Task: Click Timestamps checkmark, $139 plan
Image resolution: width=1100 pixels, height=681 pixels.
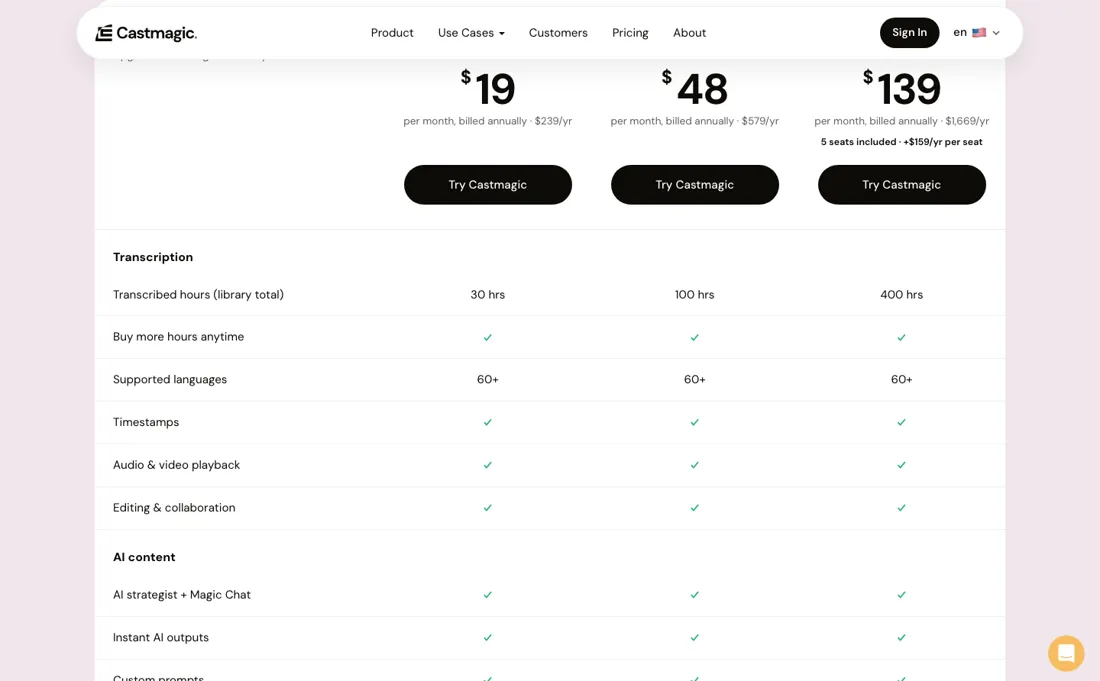Action: 901,422
